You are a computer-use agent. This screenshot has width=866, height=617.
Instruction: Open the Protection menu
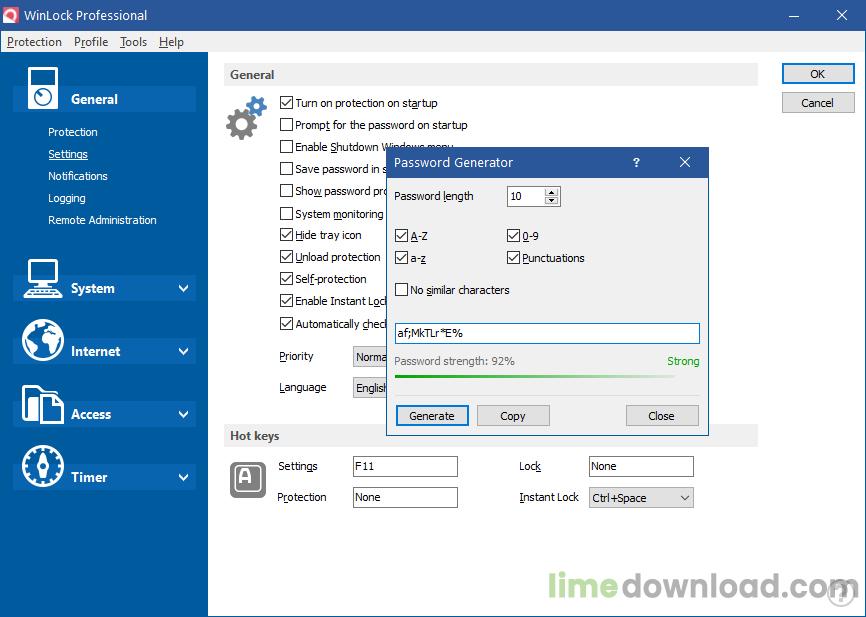pyautogui.click(x=34, y=42)
